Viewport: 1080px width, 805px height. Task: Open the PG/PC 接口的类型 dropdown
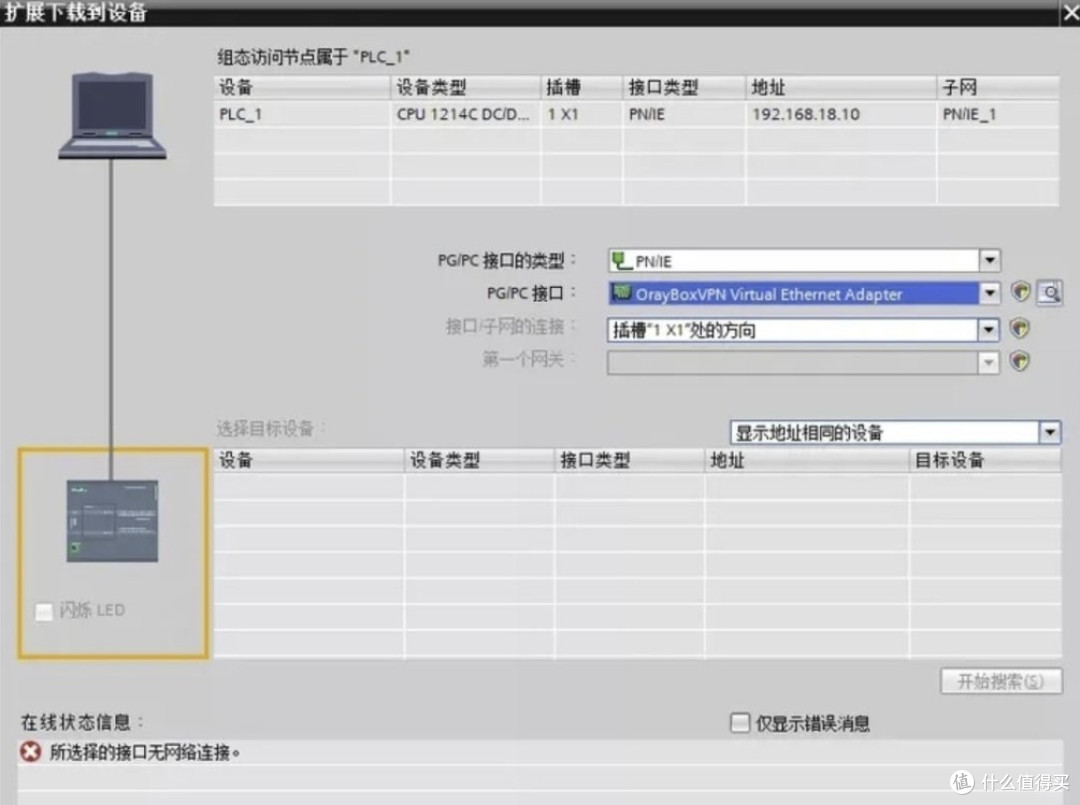989,260
